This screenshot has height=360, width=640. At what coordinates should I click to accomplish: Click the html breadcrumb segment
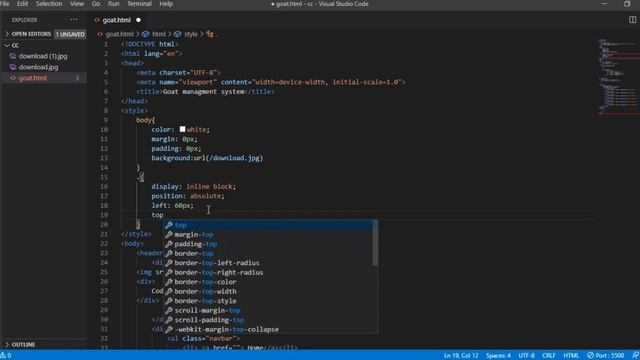point(159,34)
